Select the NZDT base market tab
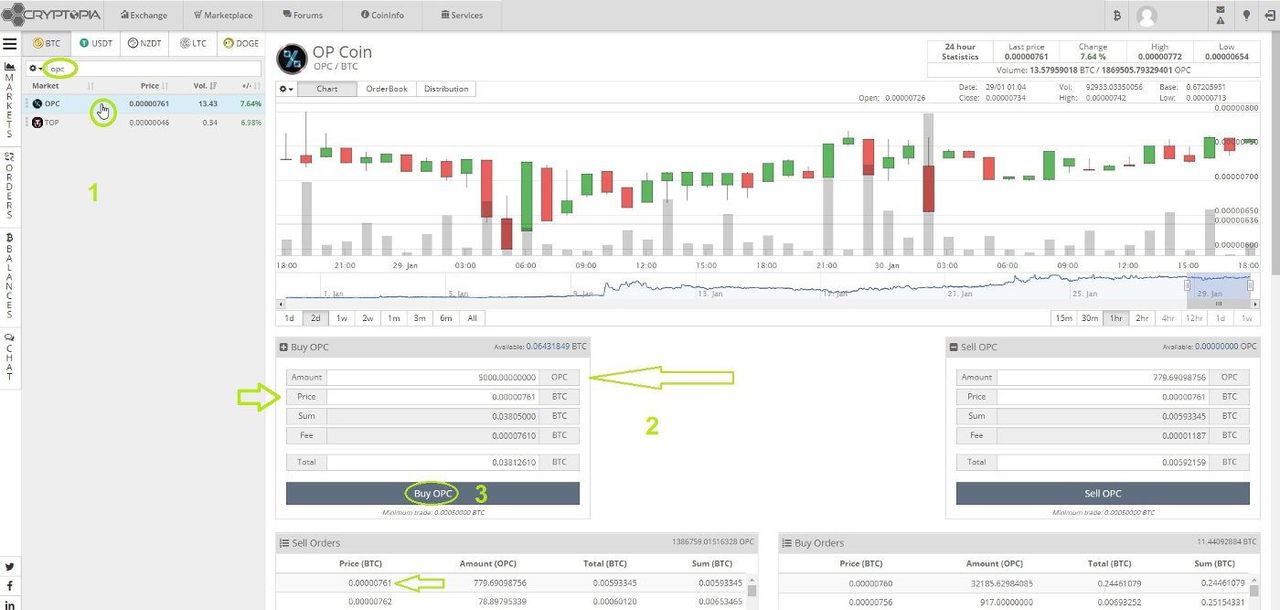 [145, 43]
